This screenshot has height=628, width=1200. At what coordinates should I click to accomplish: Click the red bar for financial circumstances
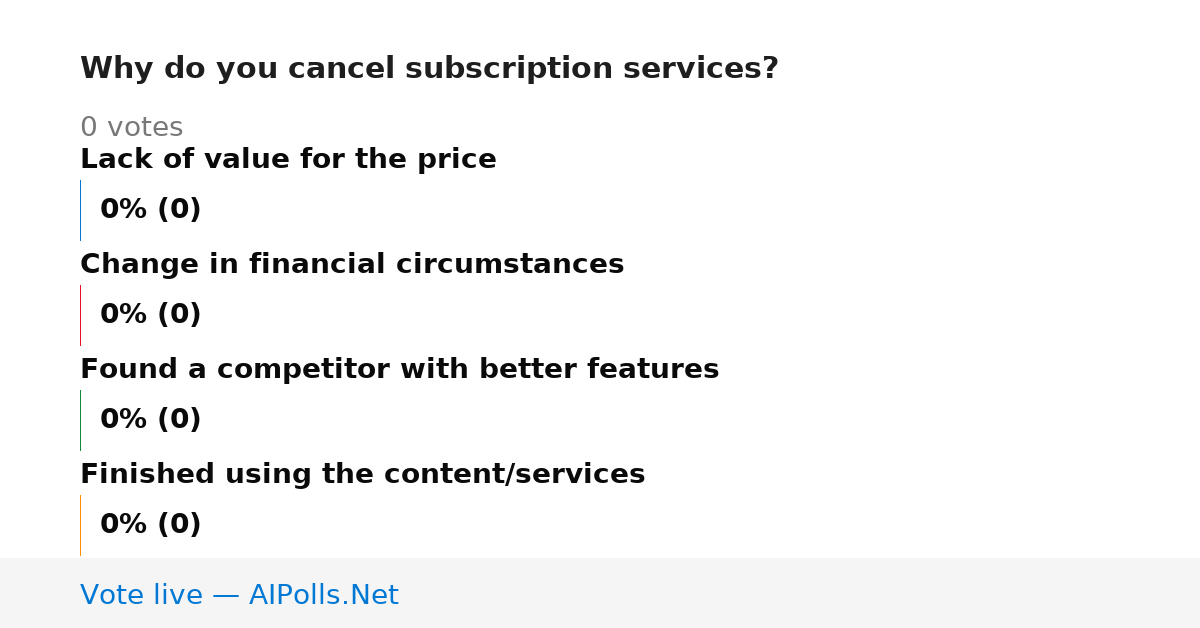pyautogui.click(x=80, y=315)
